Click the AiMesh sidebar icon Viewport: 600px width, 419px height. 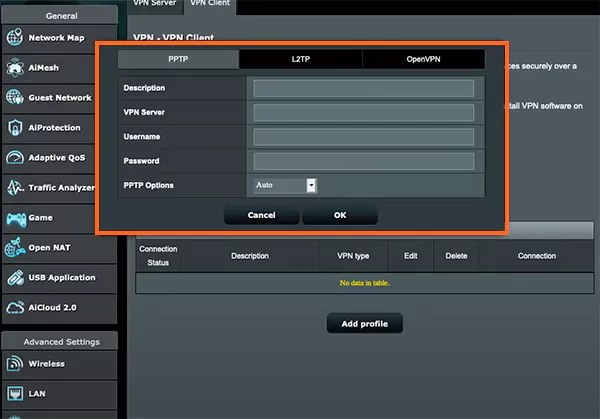pyautogui.click(x=15, y=67)
